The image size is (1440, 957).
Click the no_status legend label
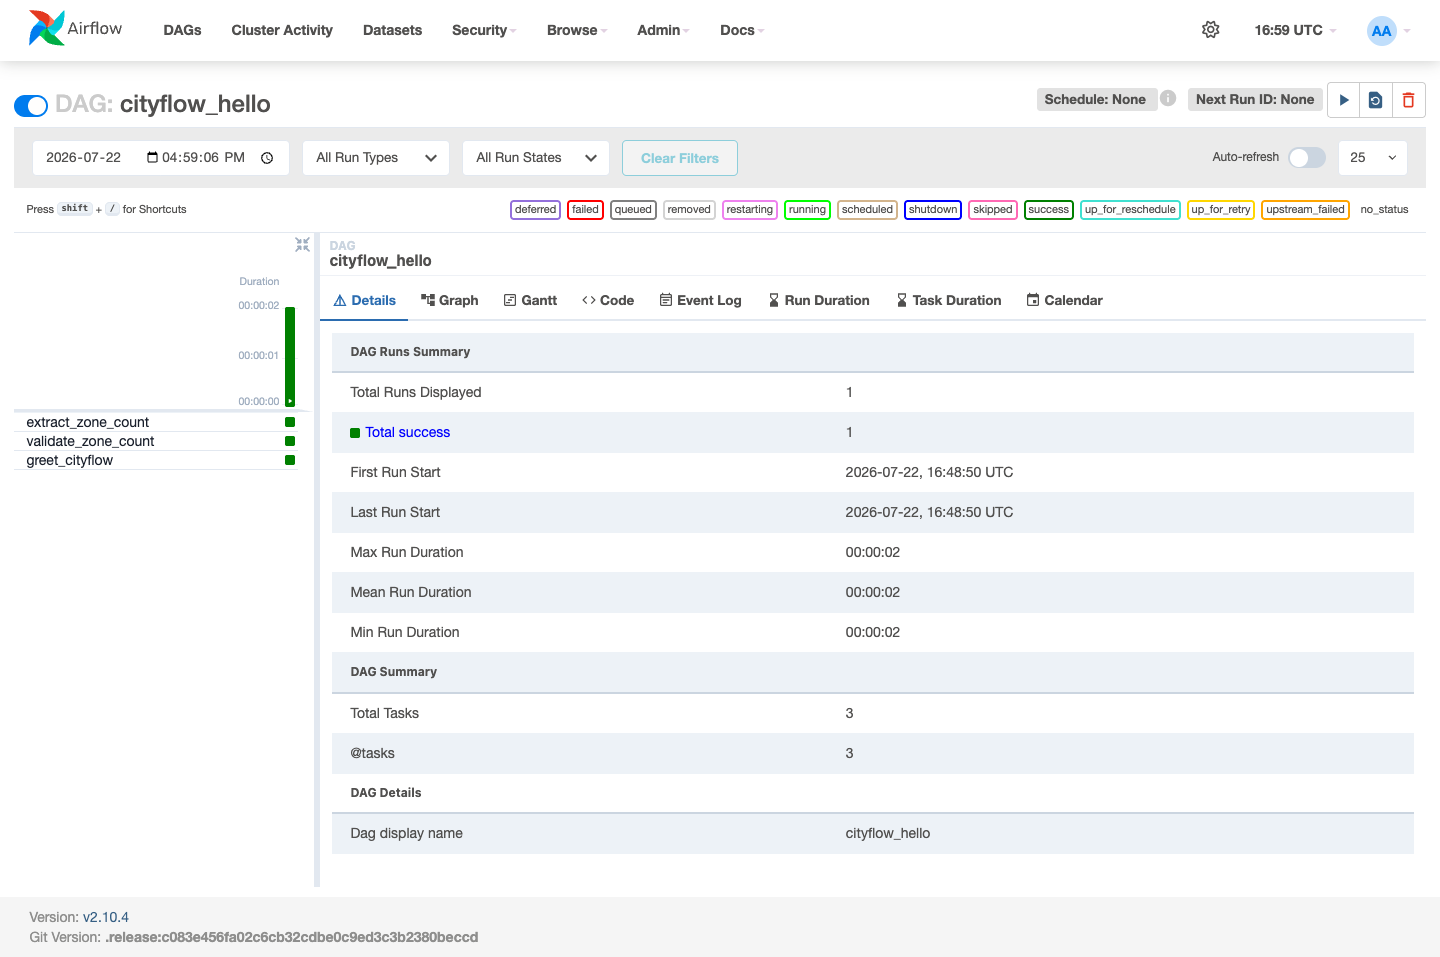[1384, 209]
